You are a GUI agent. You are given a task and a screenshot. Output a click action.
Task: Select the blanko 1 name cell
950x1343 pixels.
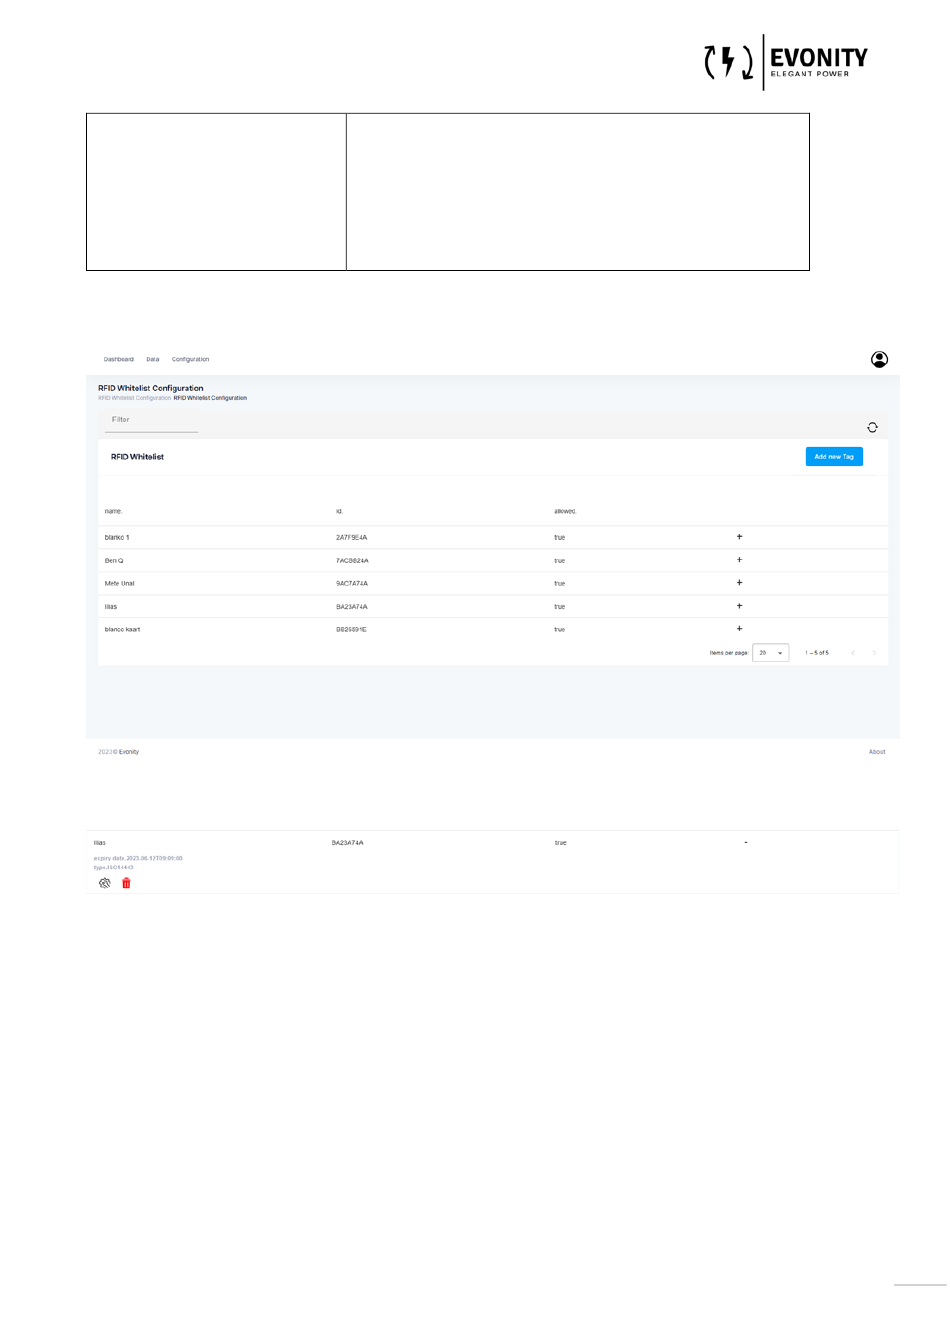(117, 538)
